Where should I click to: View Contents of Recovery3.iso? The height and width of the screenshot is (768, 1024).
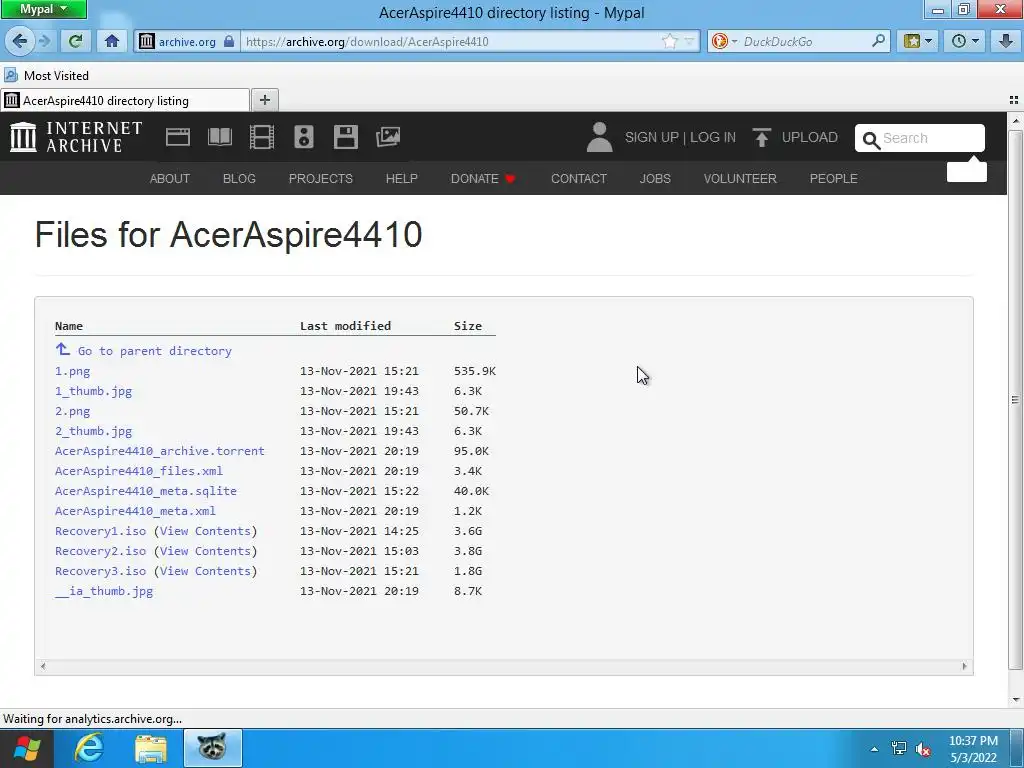click(205, 571)
